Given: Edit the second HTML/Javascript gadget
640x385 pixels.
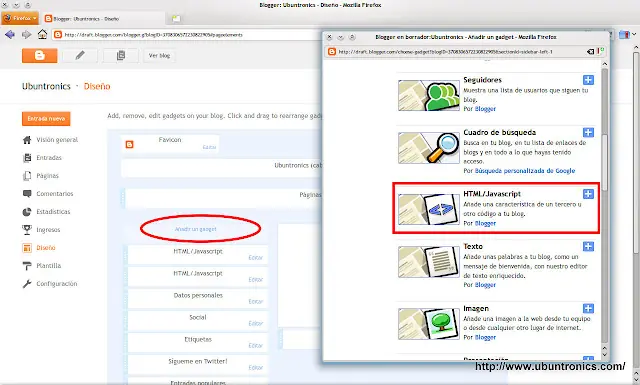Looking at the screenshot, I should click(256, 280).
